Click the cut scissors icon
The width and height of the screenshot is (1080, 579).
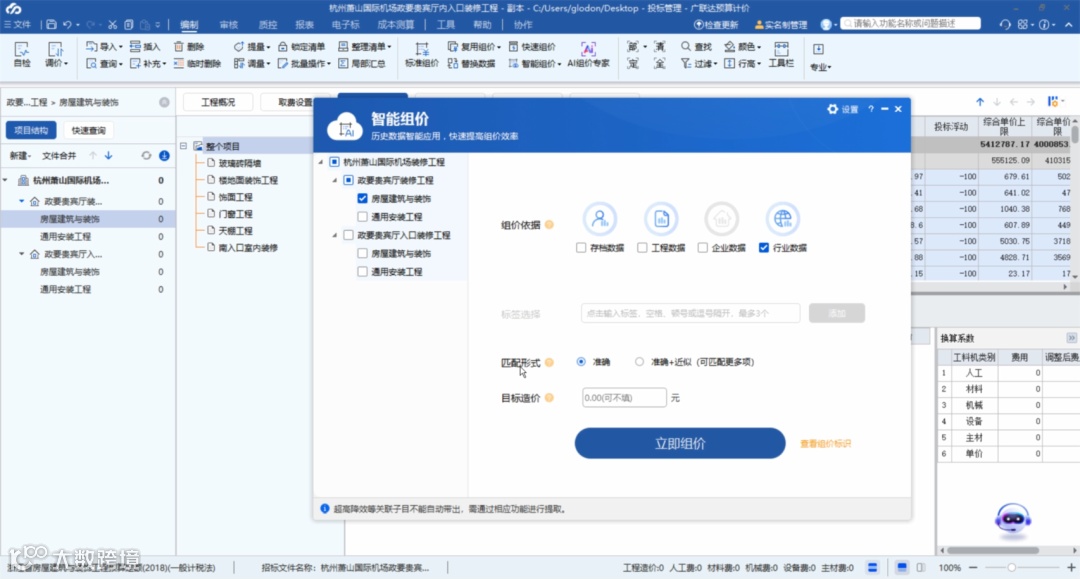tap(112, 24)
